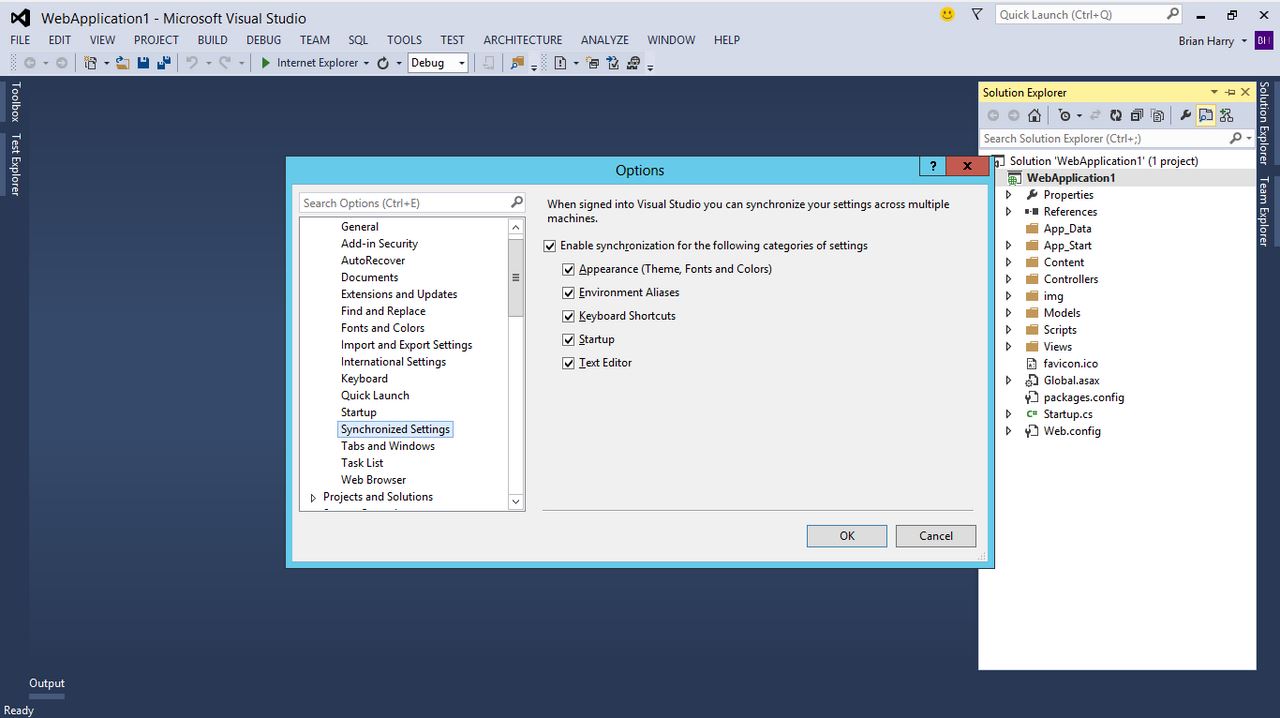This screenshot has width=1280, height=718.
Task: Click the Search Options magnifier icon
Action: click(517, 202)
